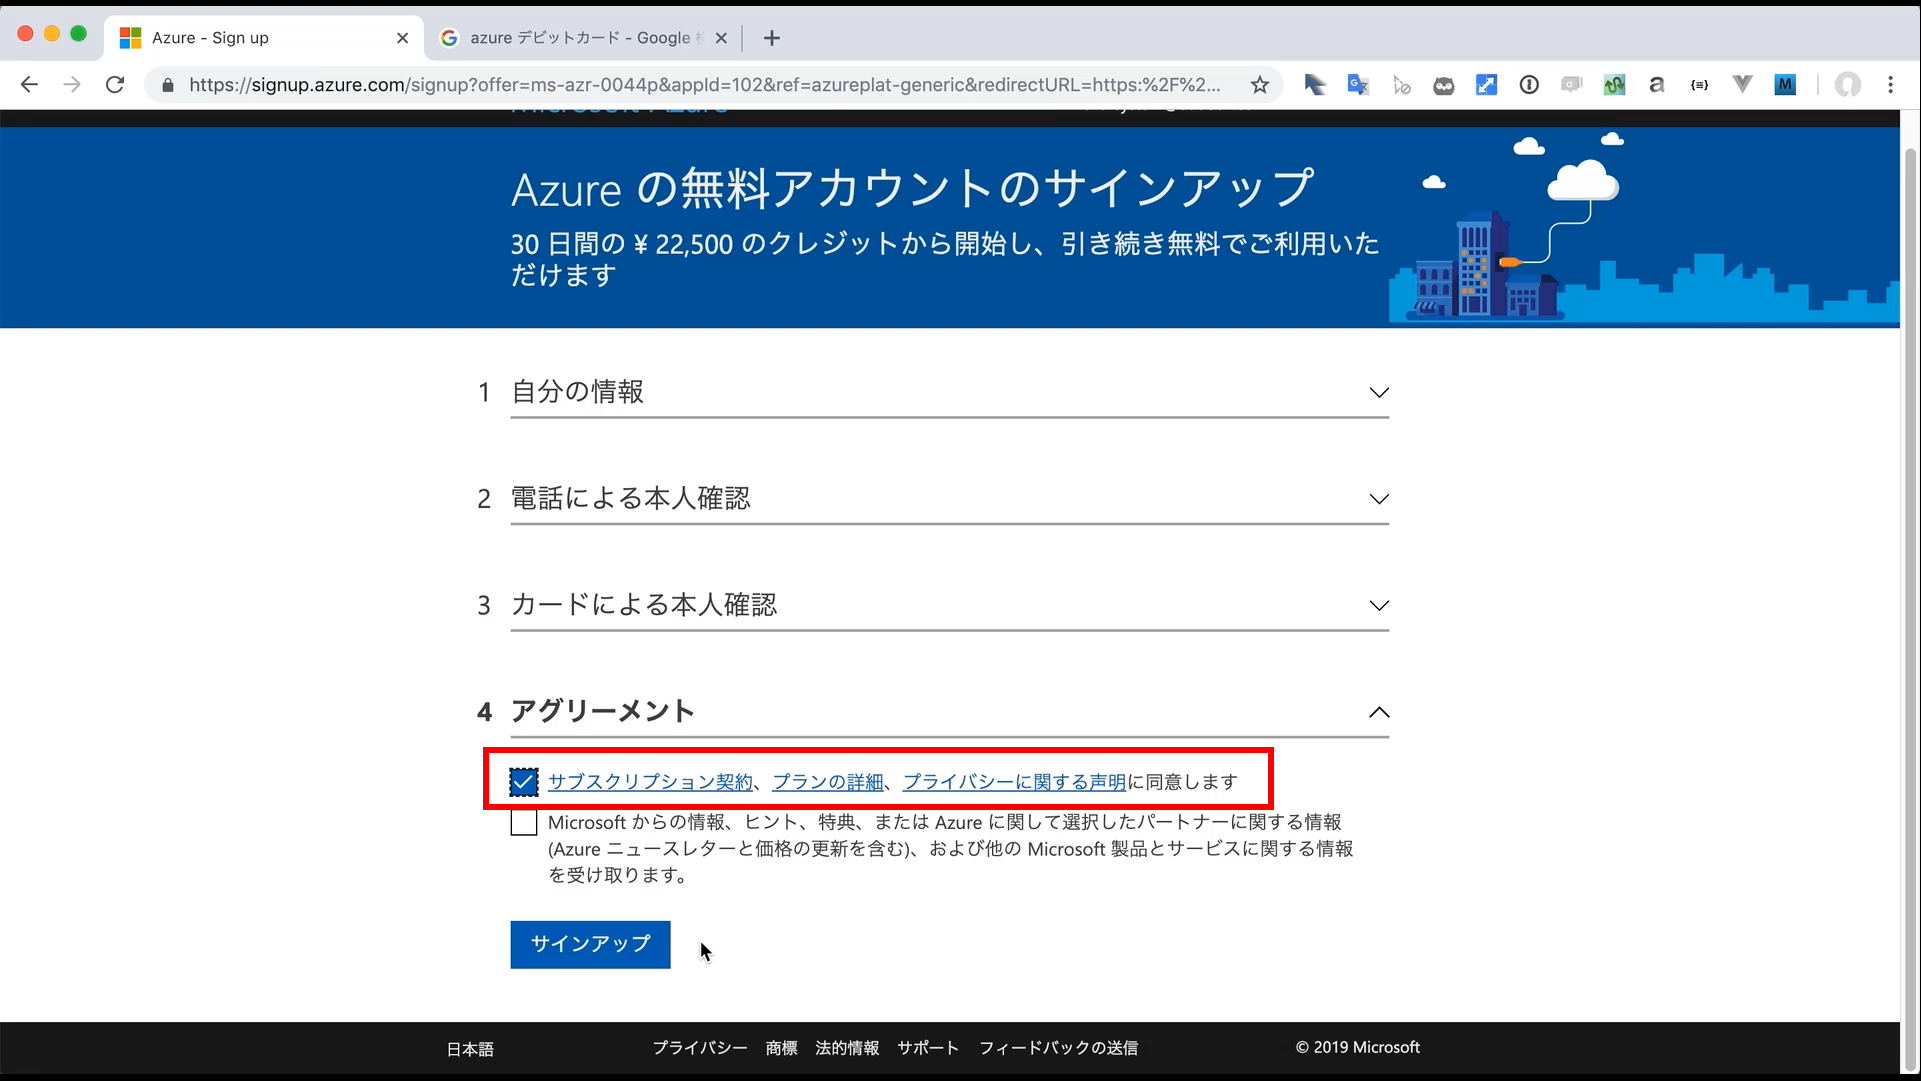The height and width of the screenshot is (1081, 1921).
Task: Open the Vue devtools extension icon
Action: (x=1742, y=85)
